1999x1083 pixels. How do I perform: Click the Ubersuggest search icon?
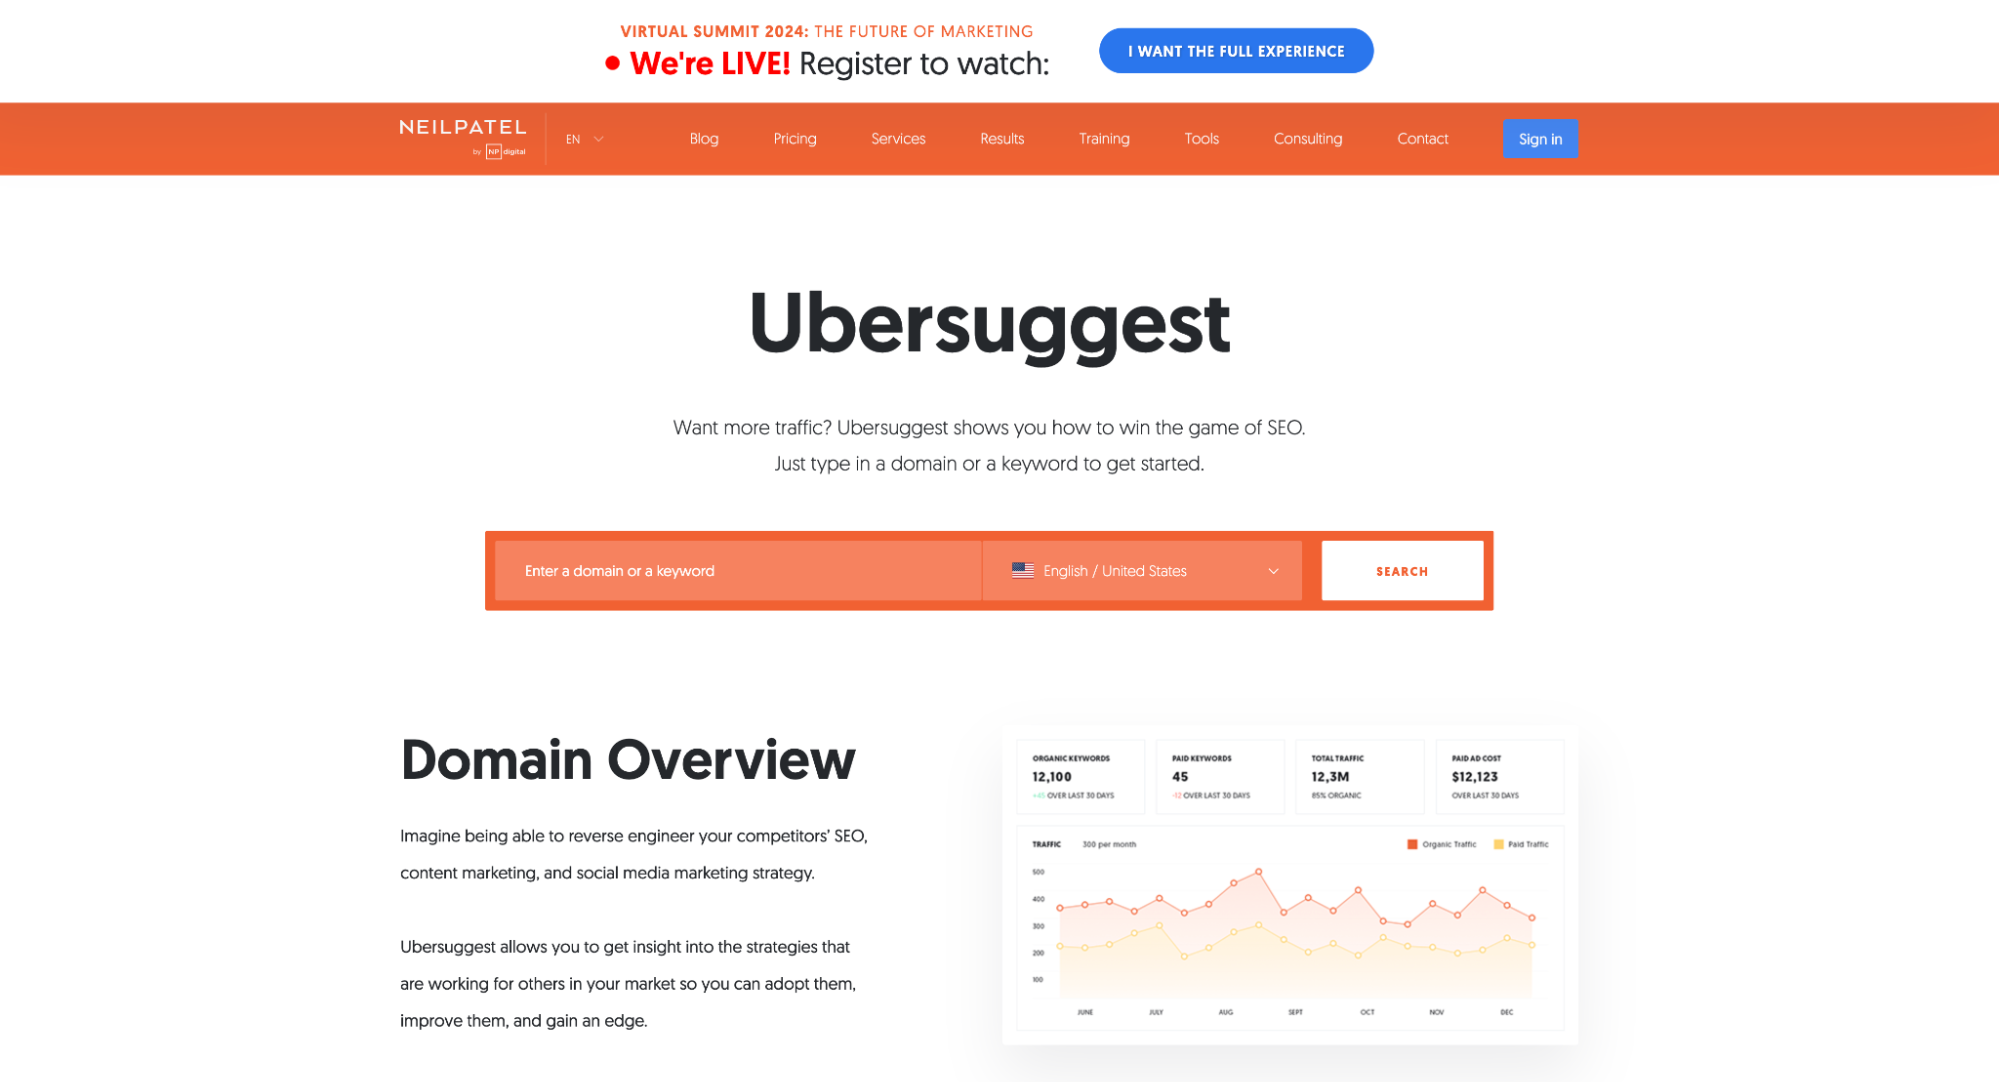pos(1402,571)
